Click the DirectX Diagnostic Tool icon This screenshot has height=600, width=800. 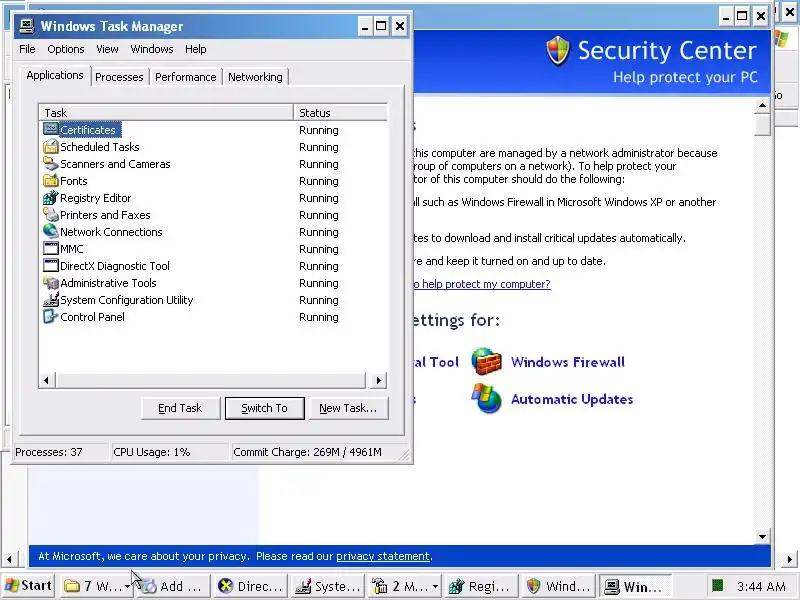51,265
